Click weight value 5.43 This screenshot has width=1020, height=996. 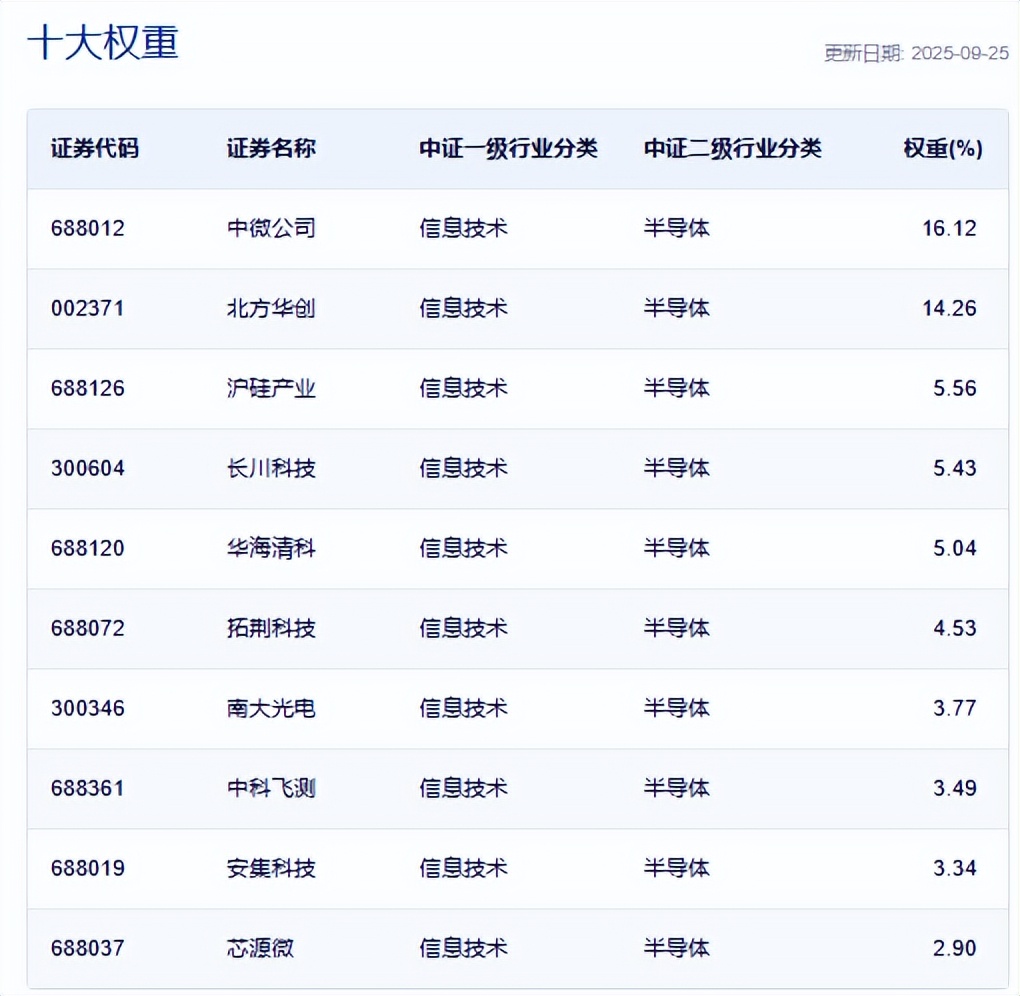(955, 468)
